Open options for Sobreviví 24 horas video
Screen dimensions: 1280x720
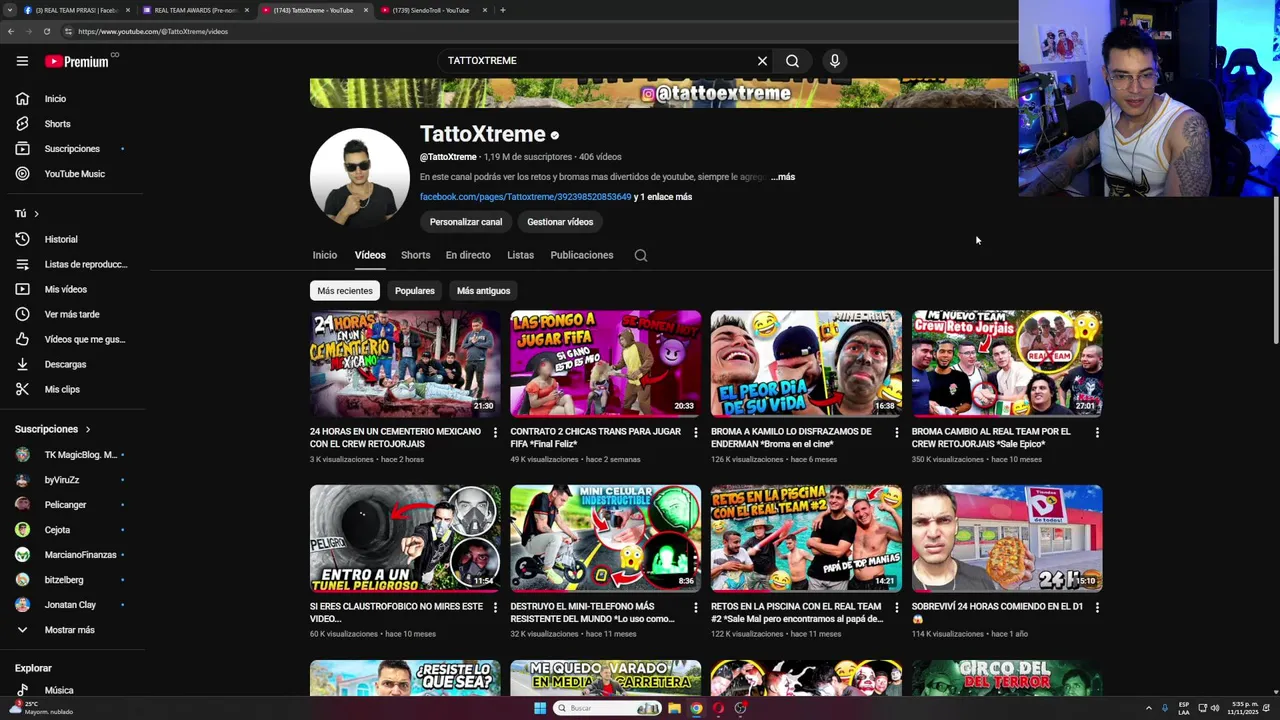pyautogui.click(x=1097, y=607)
